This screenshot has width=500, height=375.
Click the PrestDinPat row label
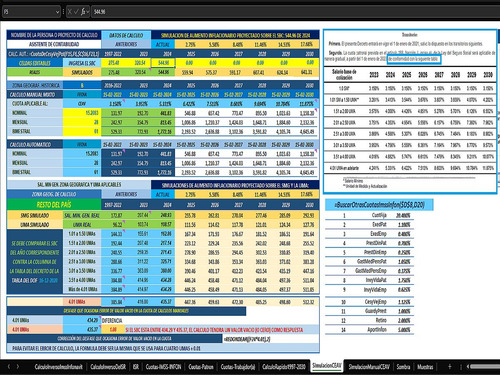376,243
